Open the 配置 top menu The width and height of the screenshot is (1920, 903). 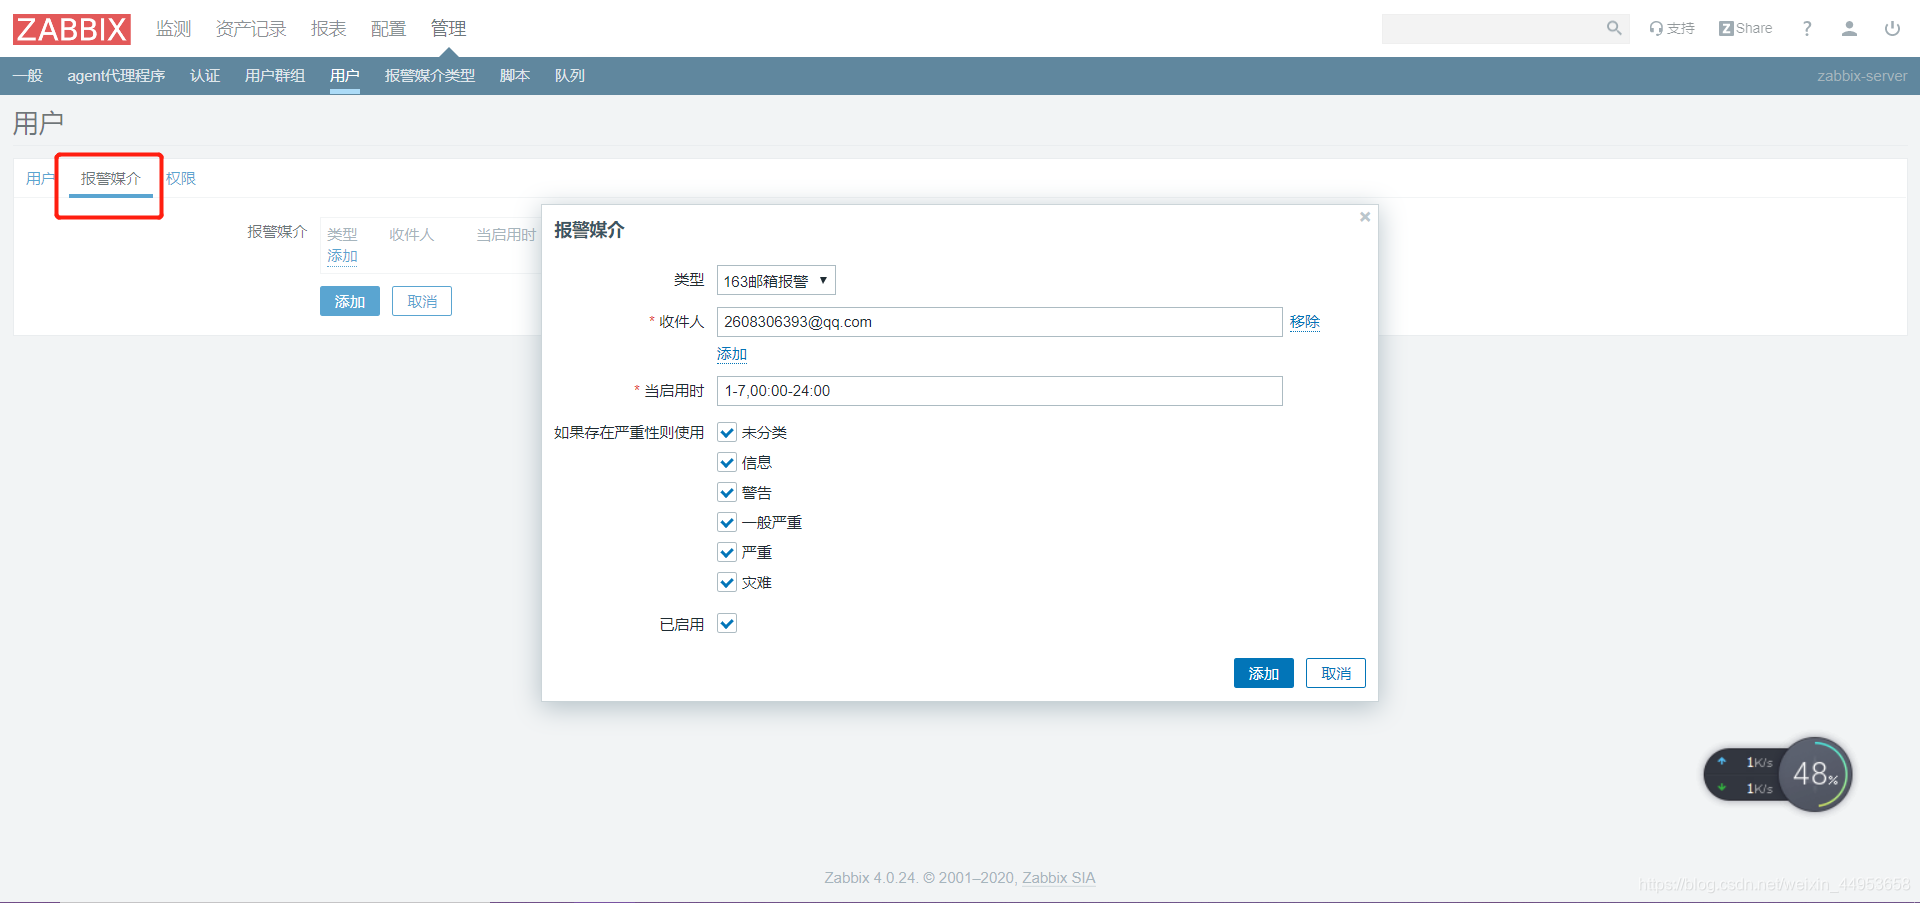388,29
